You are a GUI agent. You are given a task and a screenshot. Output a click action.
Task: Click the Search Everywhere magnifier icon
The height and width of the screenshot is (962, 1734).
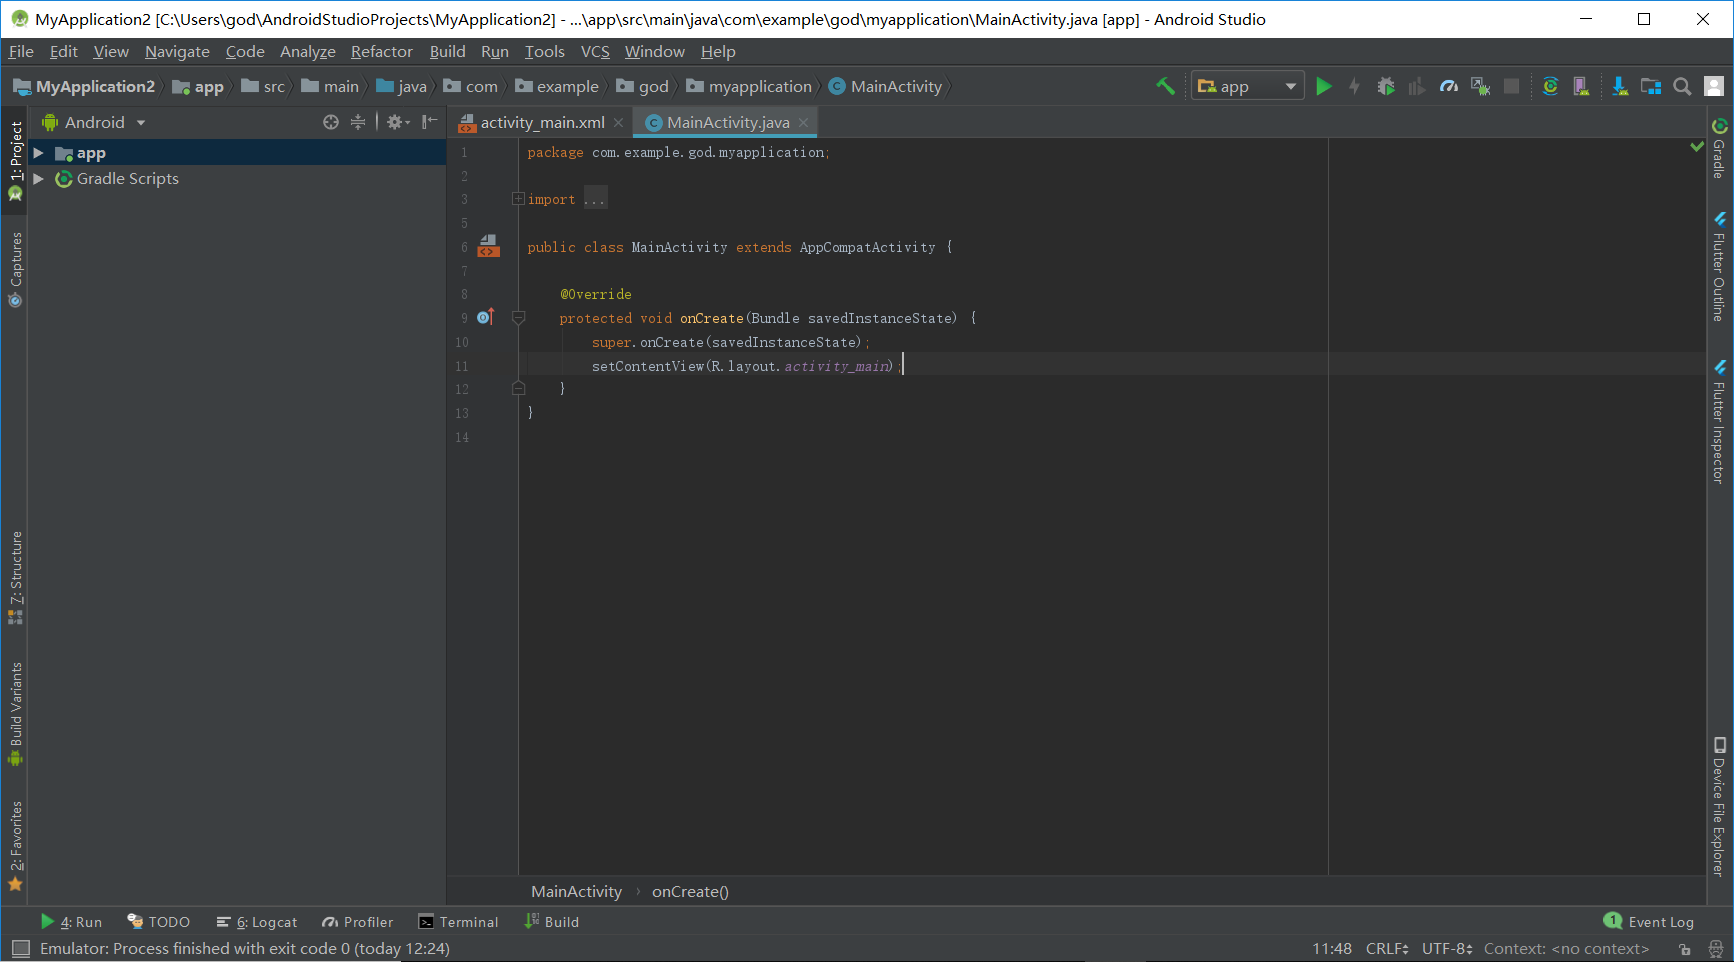coord(1682,86)
